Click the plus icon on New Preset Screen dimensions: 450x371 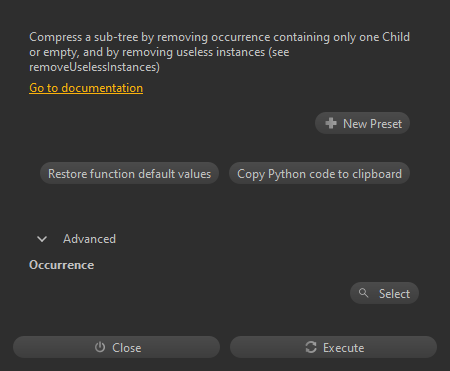pyautogui.click(x=331, y=123)
